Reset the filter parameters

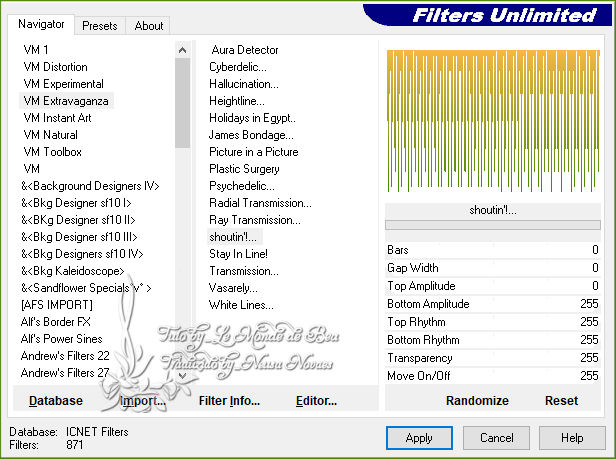click(x=561, y=400)
